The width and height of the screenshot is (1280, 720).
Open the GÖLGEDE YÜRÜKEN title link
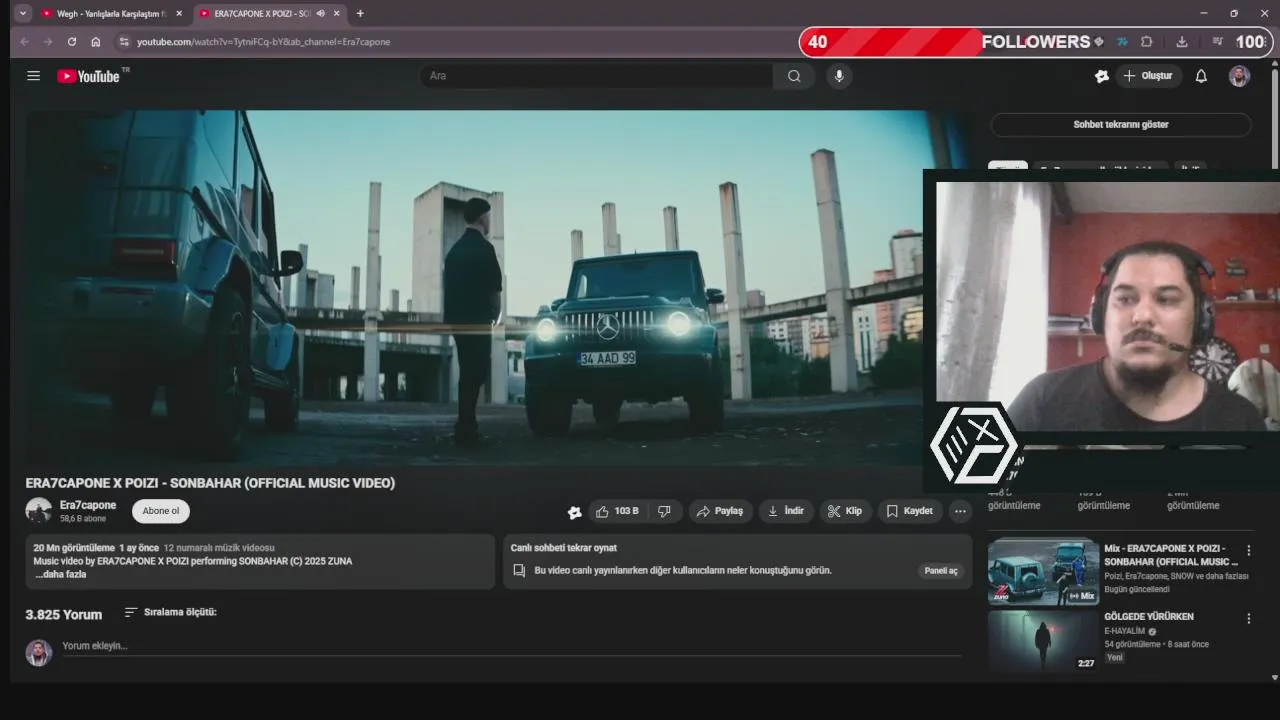click(1149, 617)
